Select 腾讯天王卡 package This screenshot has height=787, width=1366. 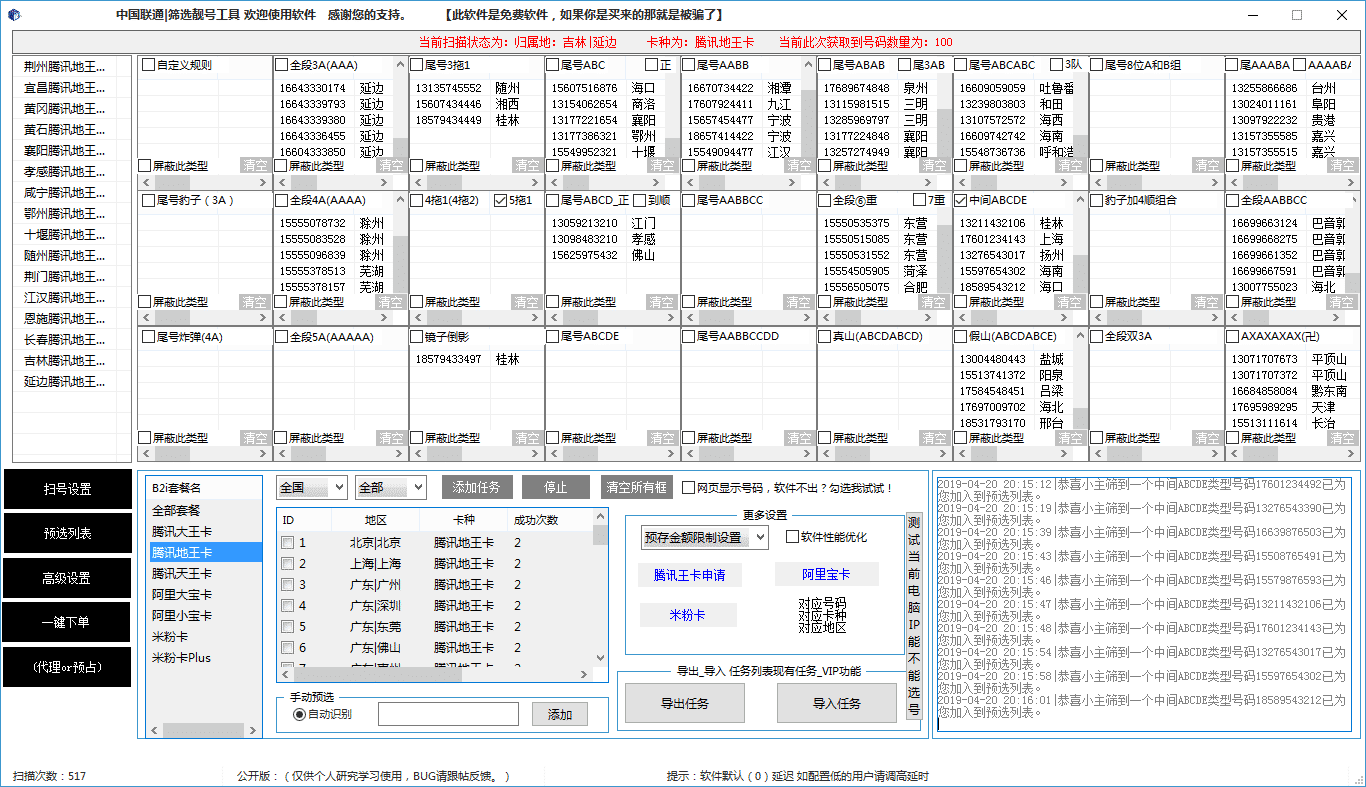(x=182, y=573)
